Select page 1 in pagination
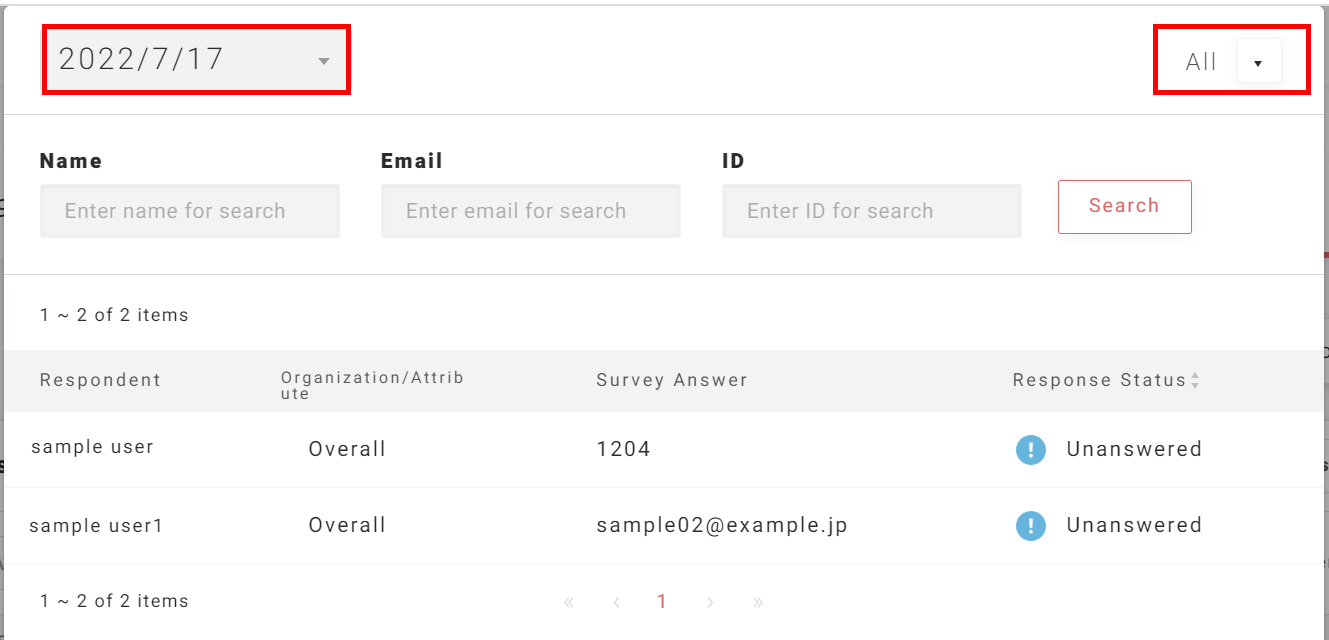 [662, 602]
